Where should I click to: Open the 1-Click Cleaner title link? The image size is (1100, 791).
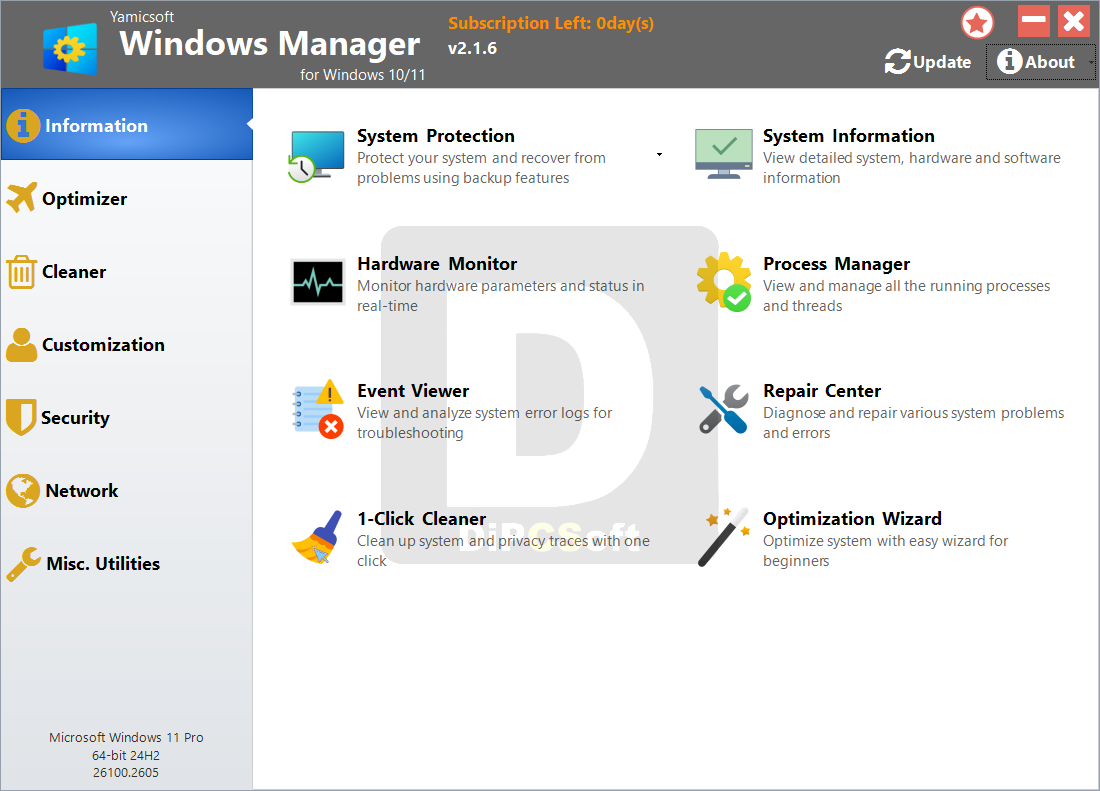pos(422,519)
